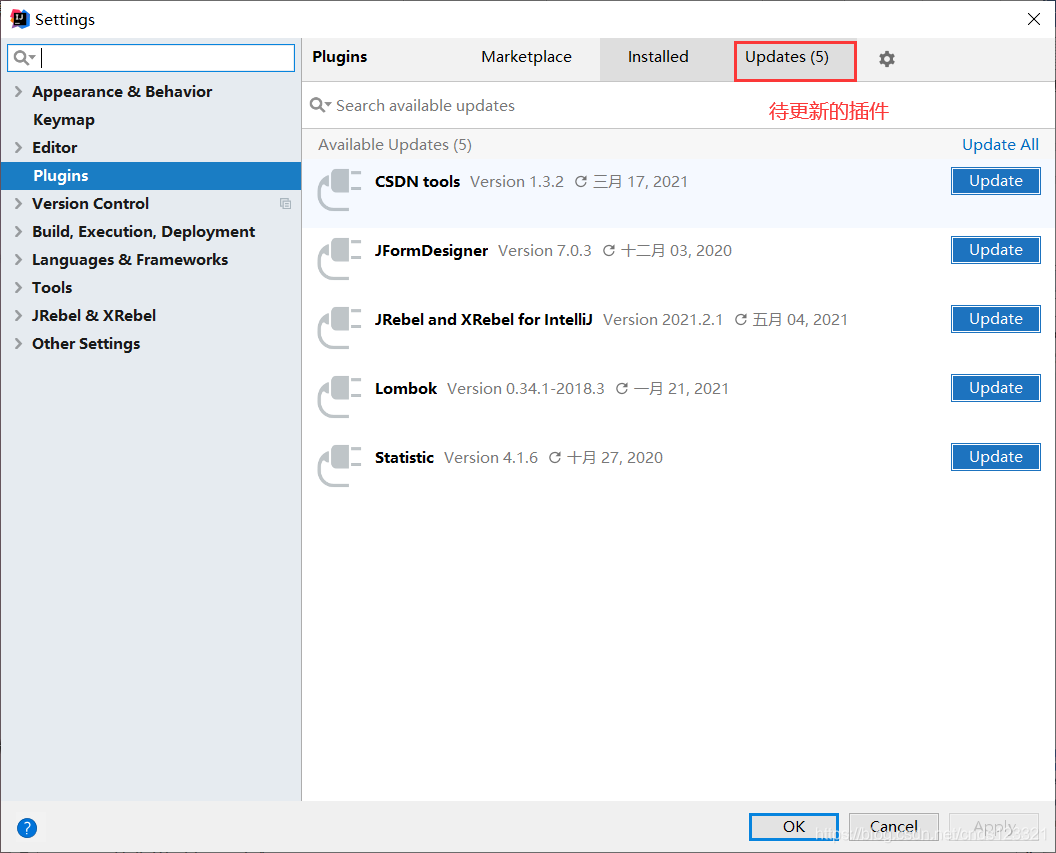Expand the Version Control node
Viewport: 1056px width, 853px height.
tap(18, 203)
